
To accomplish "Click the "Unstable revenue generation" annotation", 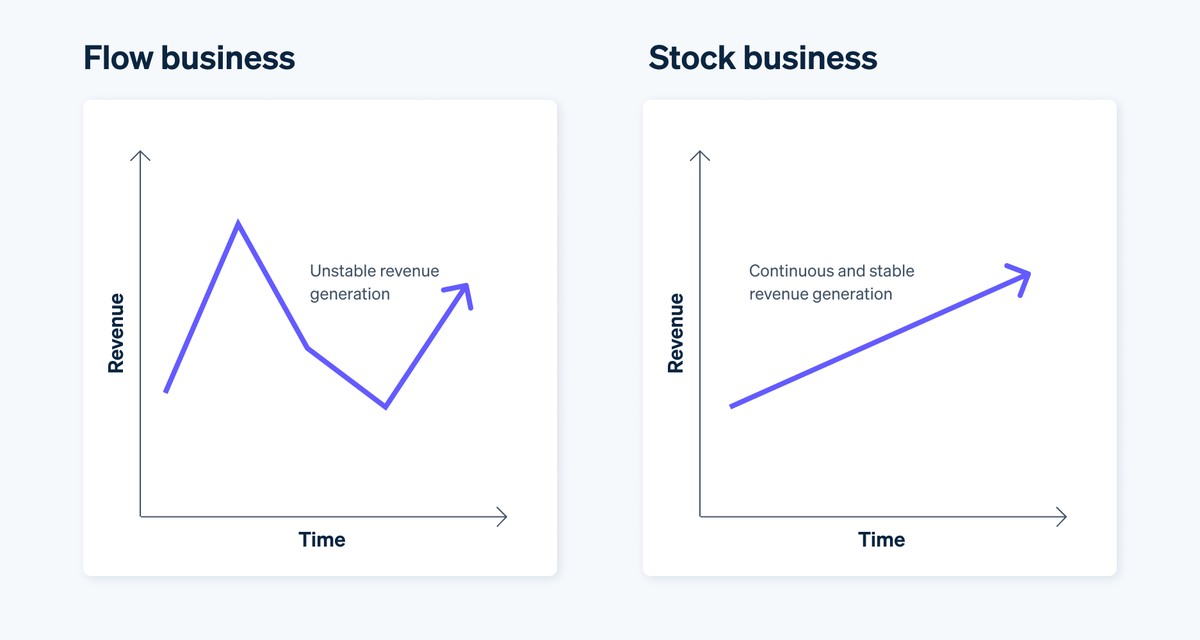I will pos(374,282).
